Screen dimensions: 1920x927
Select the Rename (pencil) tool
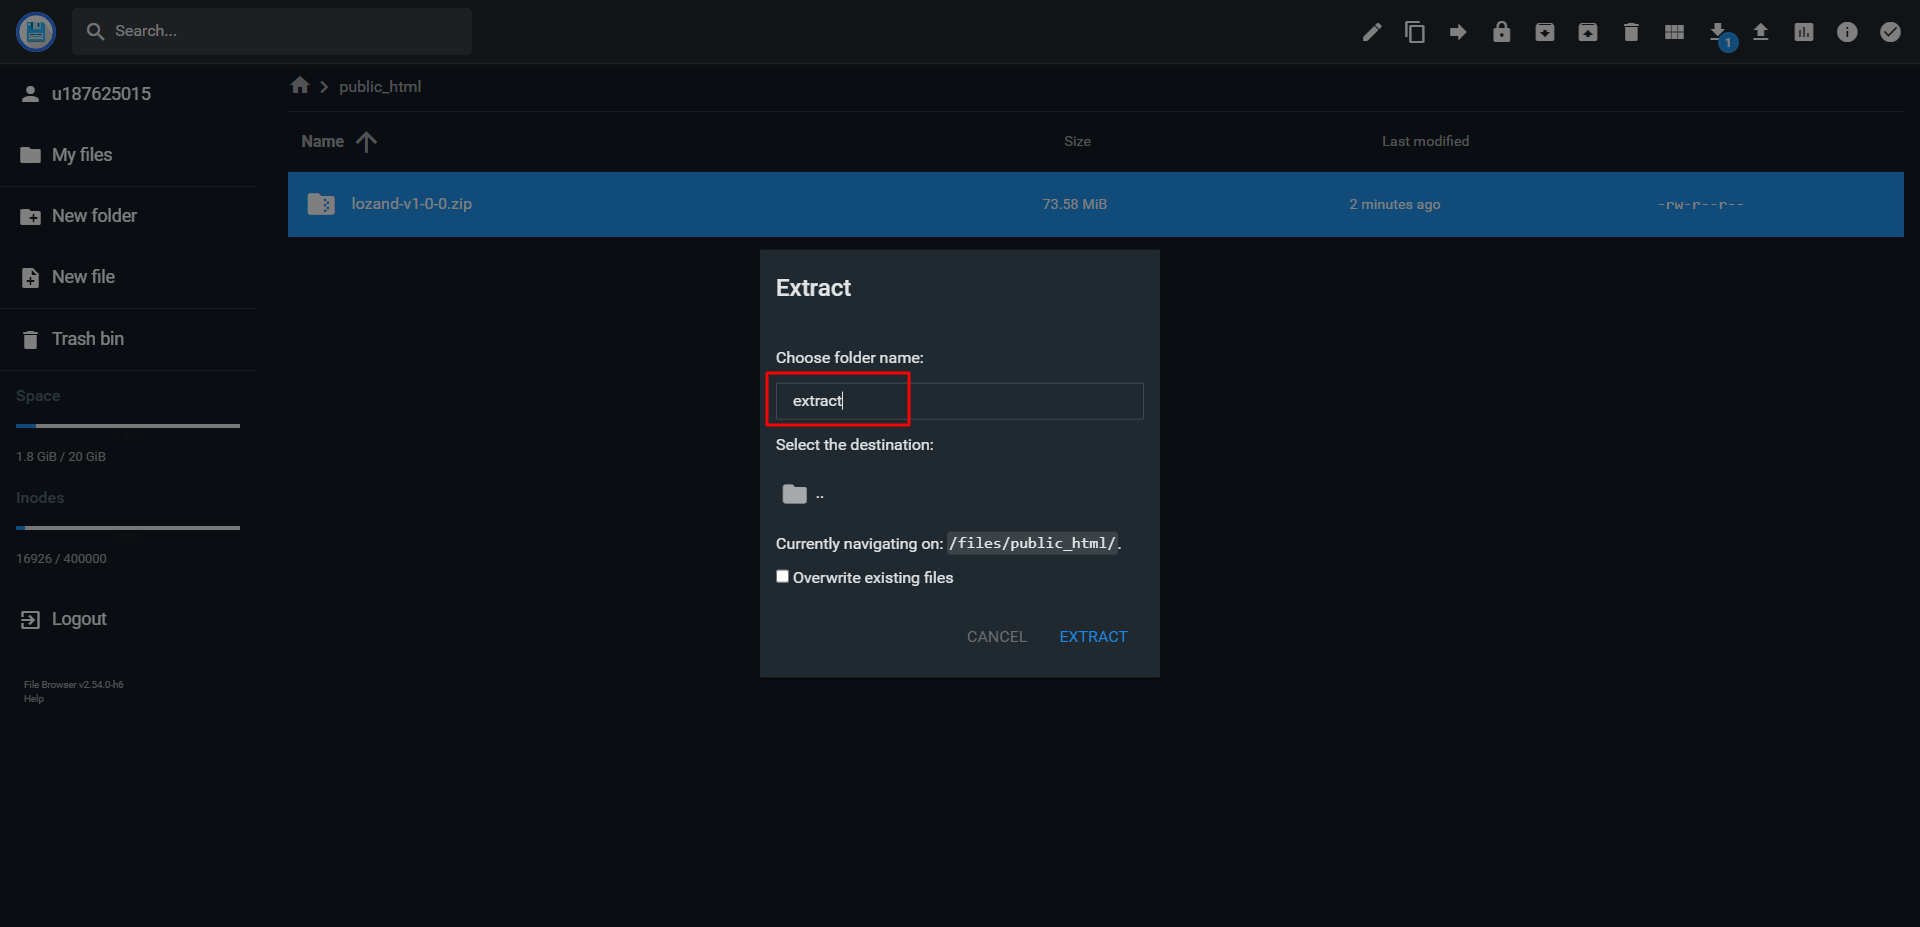pyautogui.click(x=1372, y=31)
